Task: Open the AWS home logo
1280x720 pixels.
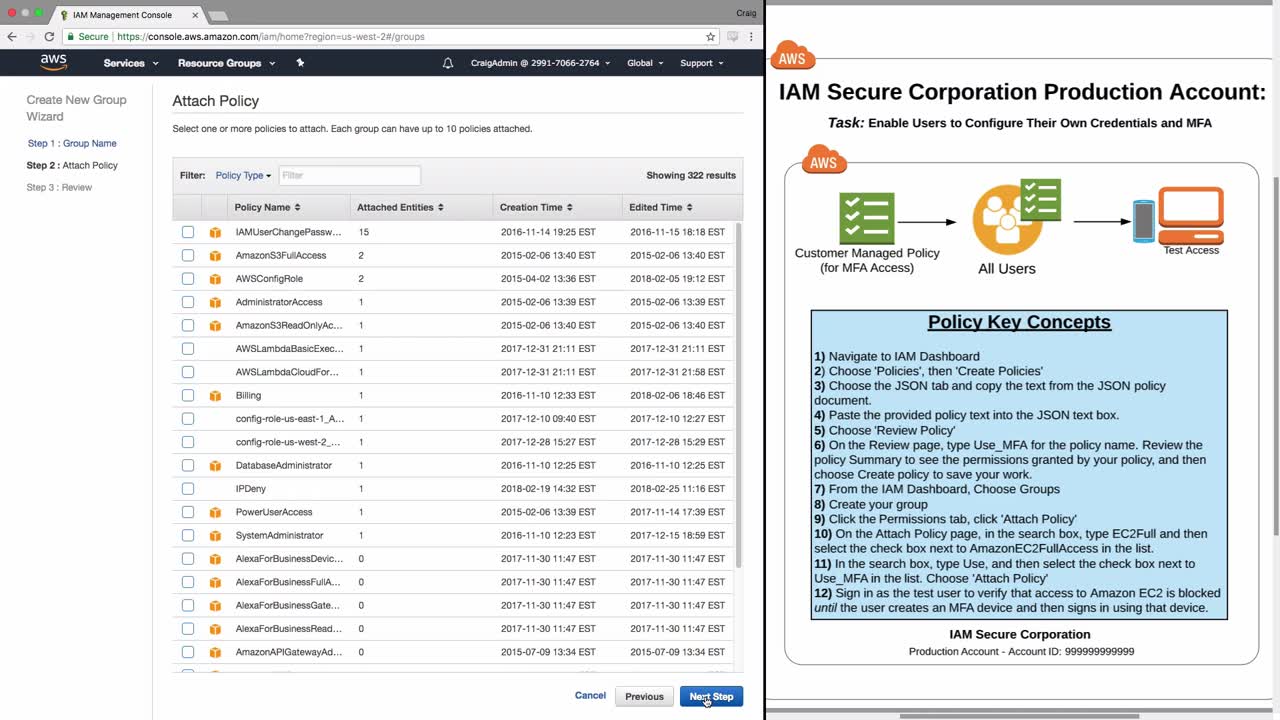Action: 54,62
